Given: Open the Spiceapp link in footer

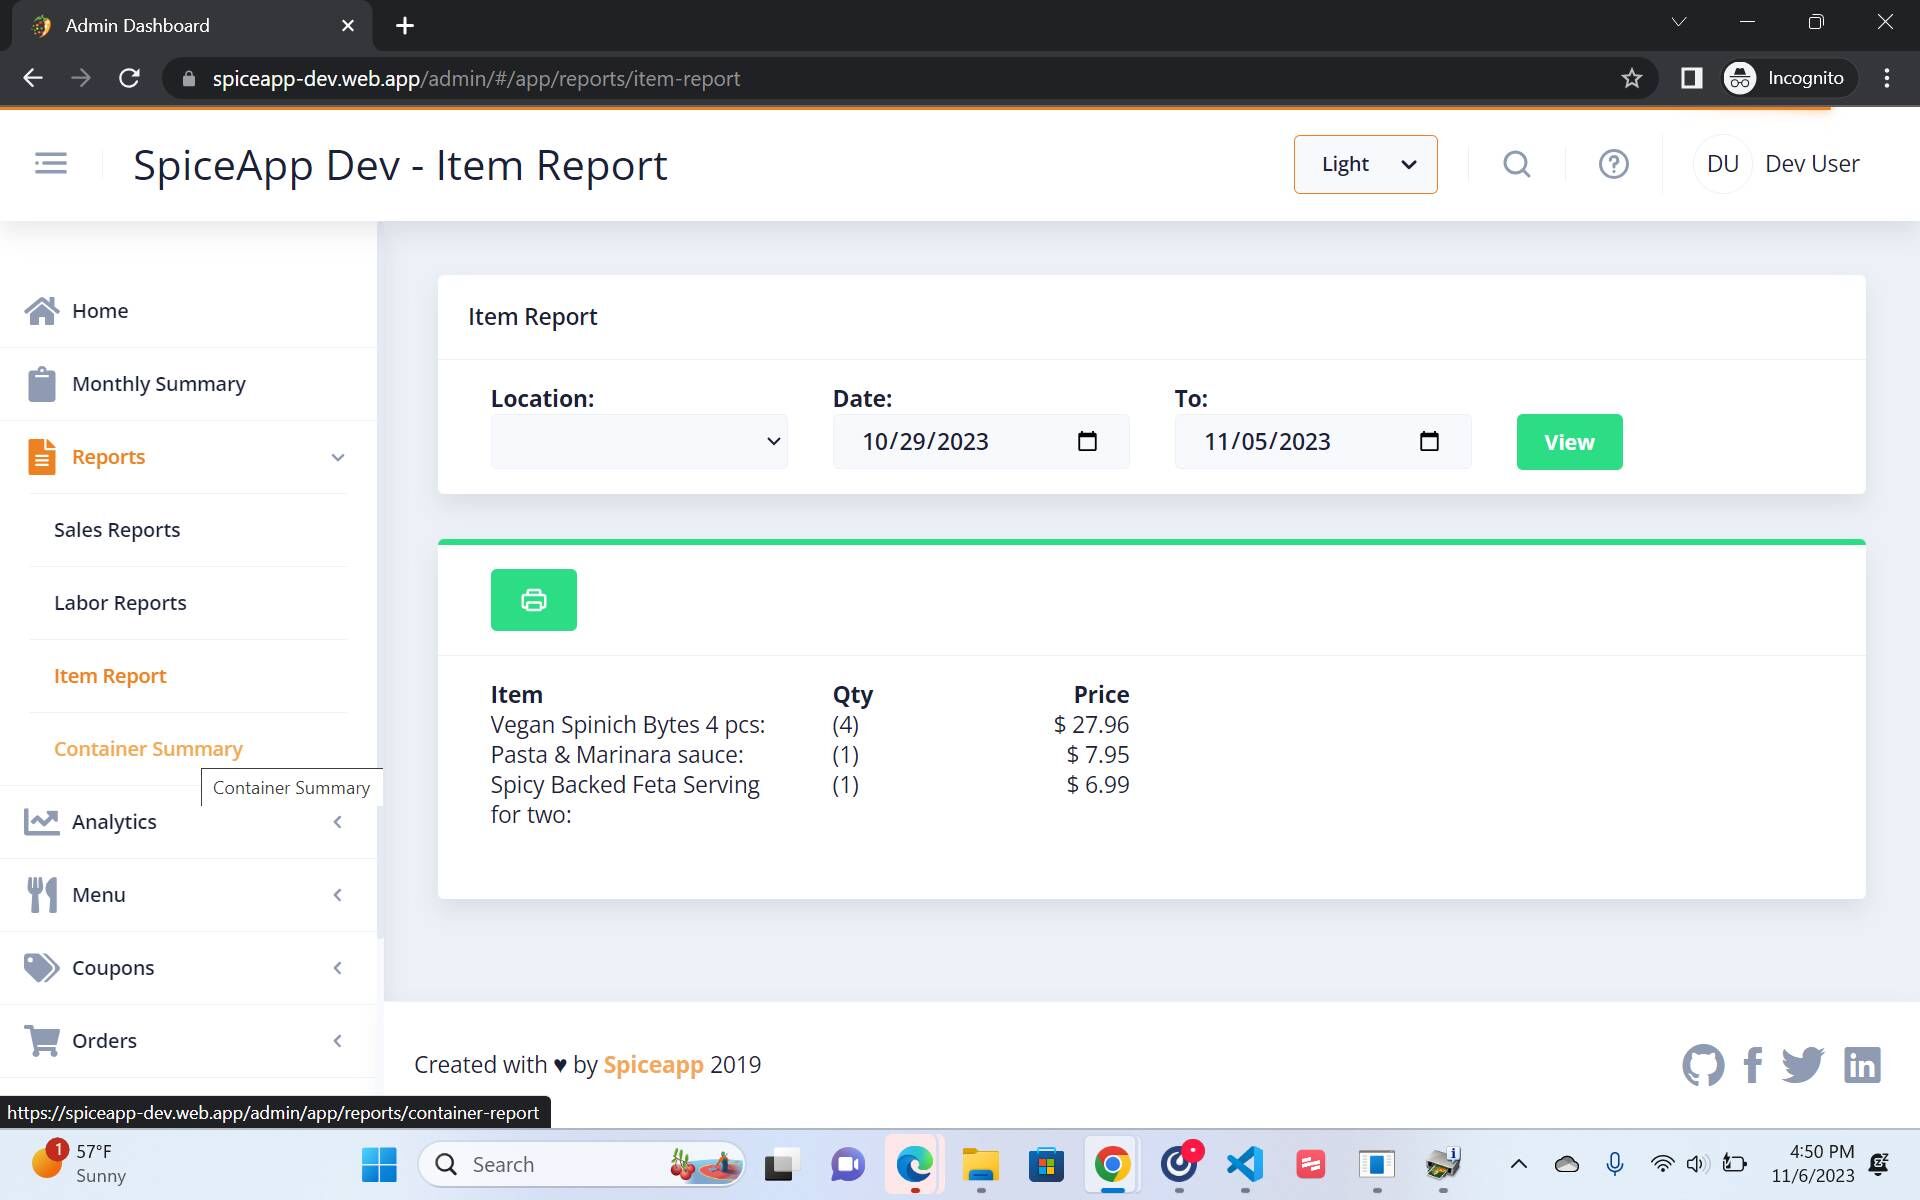Looking at the screenshot, I should point(653,1065).
